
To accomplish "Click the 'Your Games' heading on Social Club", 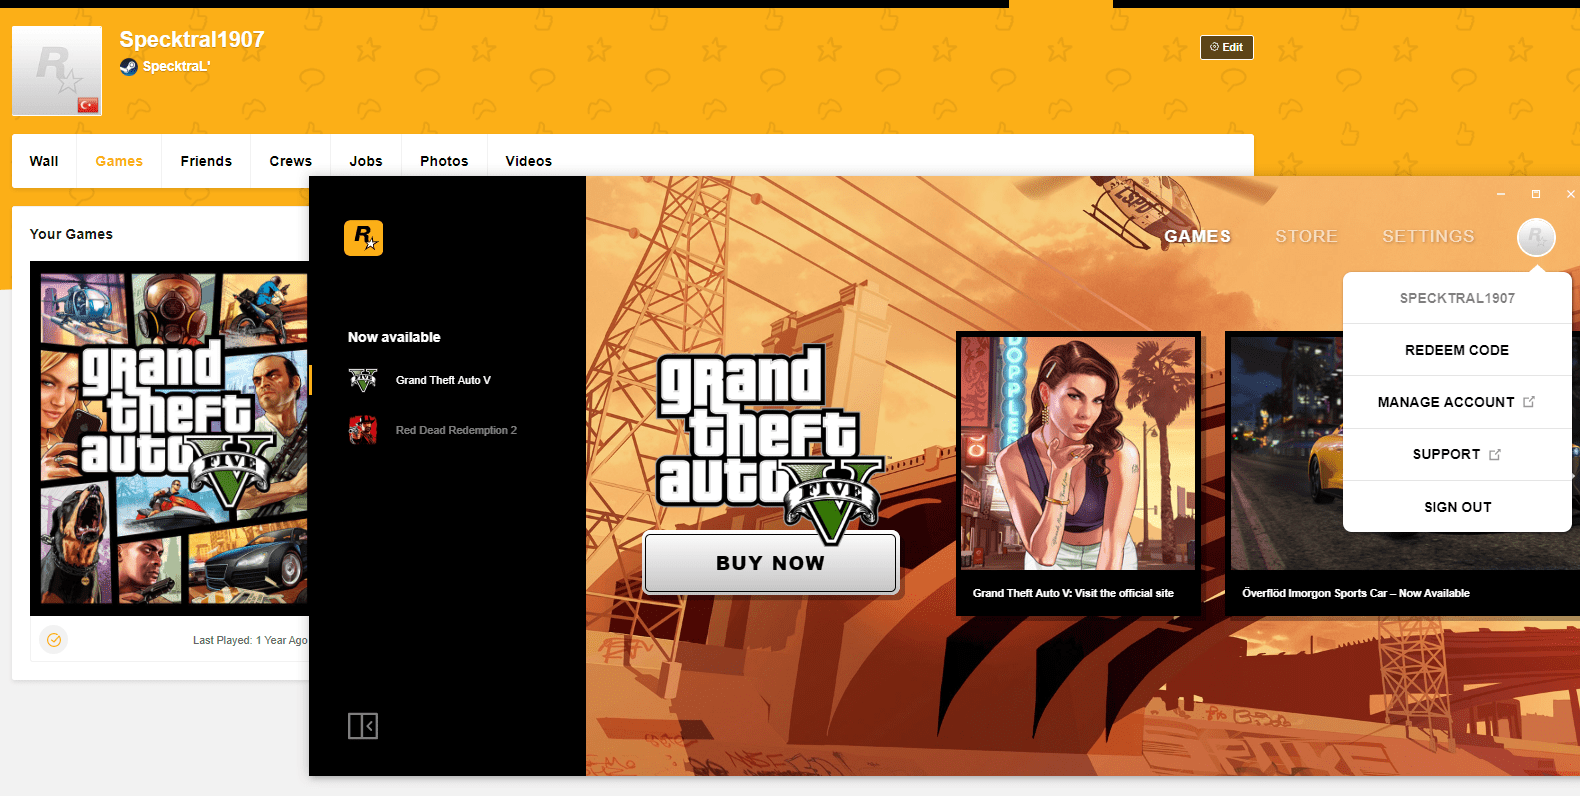I will (71, 234).
